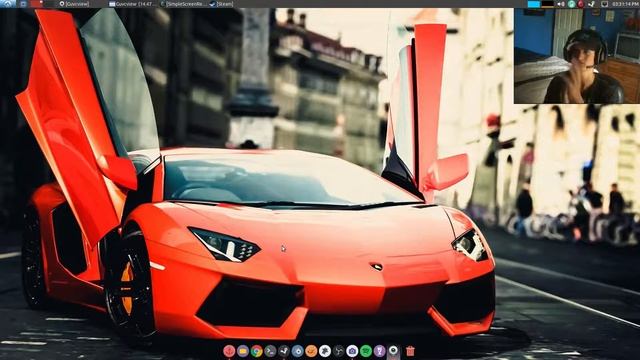Open the purple wine glass dock icon
The height and width of the screenshot is (360, 640).
pos(380,351)
